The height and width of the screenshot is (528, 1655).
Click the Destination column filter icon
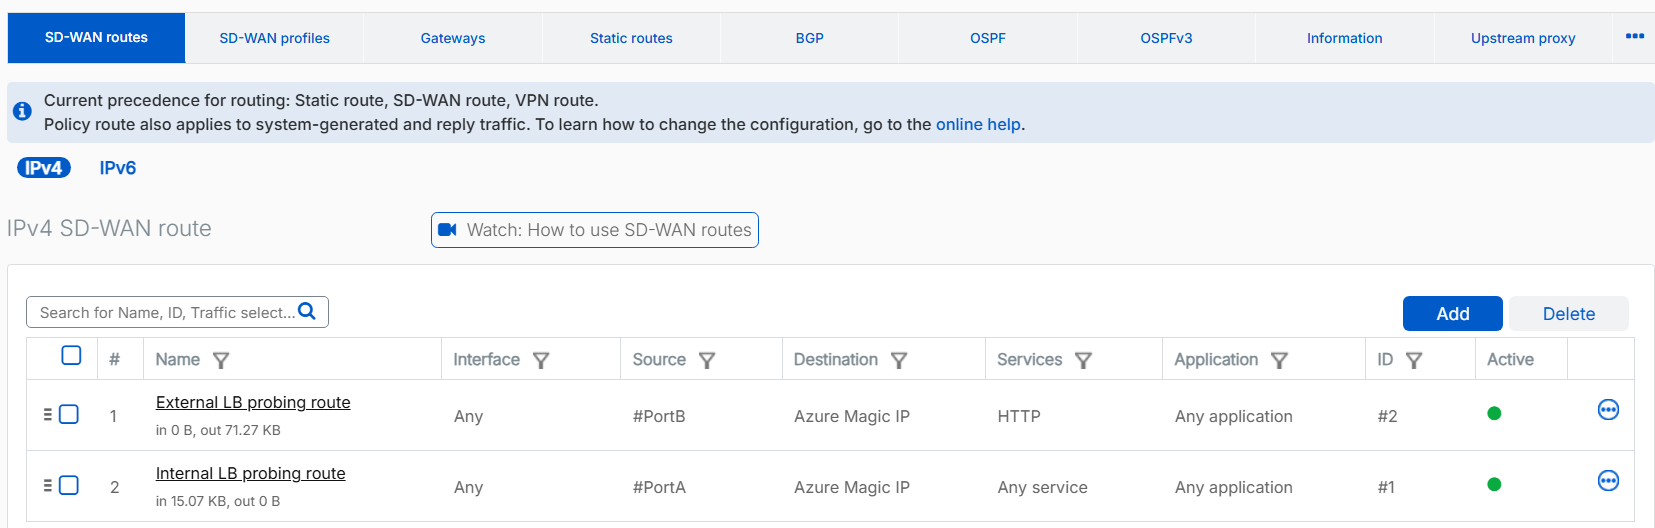(x=899, y=360)
